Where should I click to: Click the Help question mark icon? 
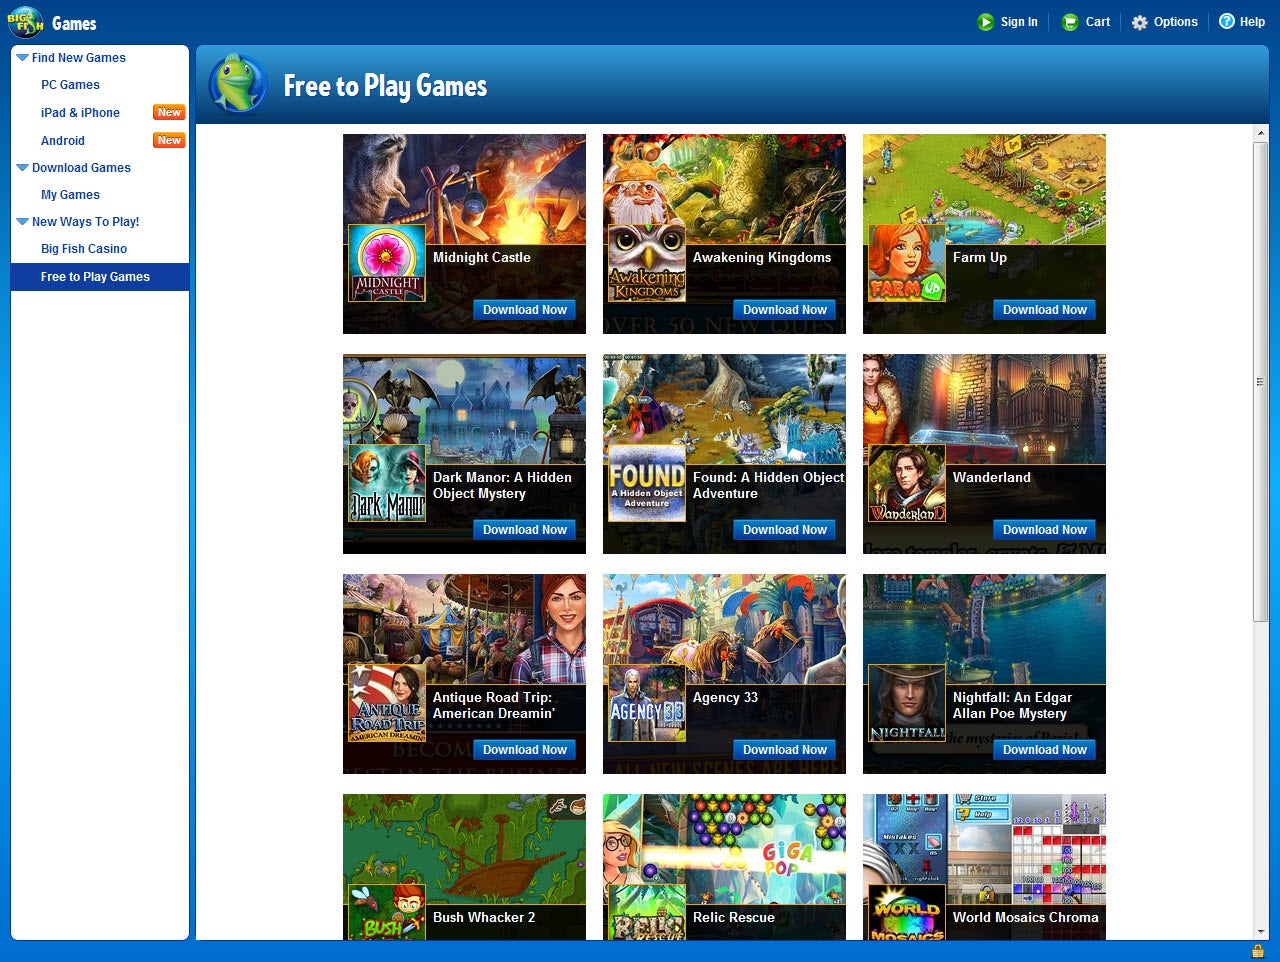coord(1227,21)
